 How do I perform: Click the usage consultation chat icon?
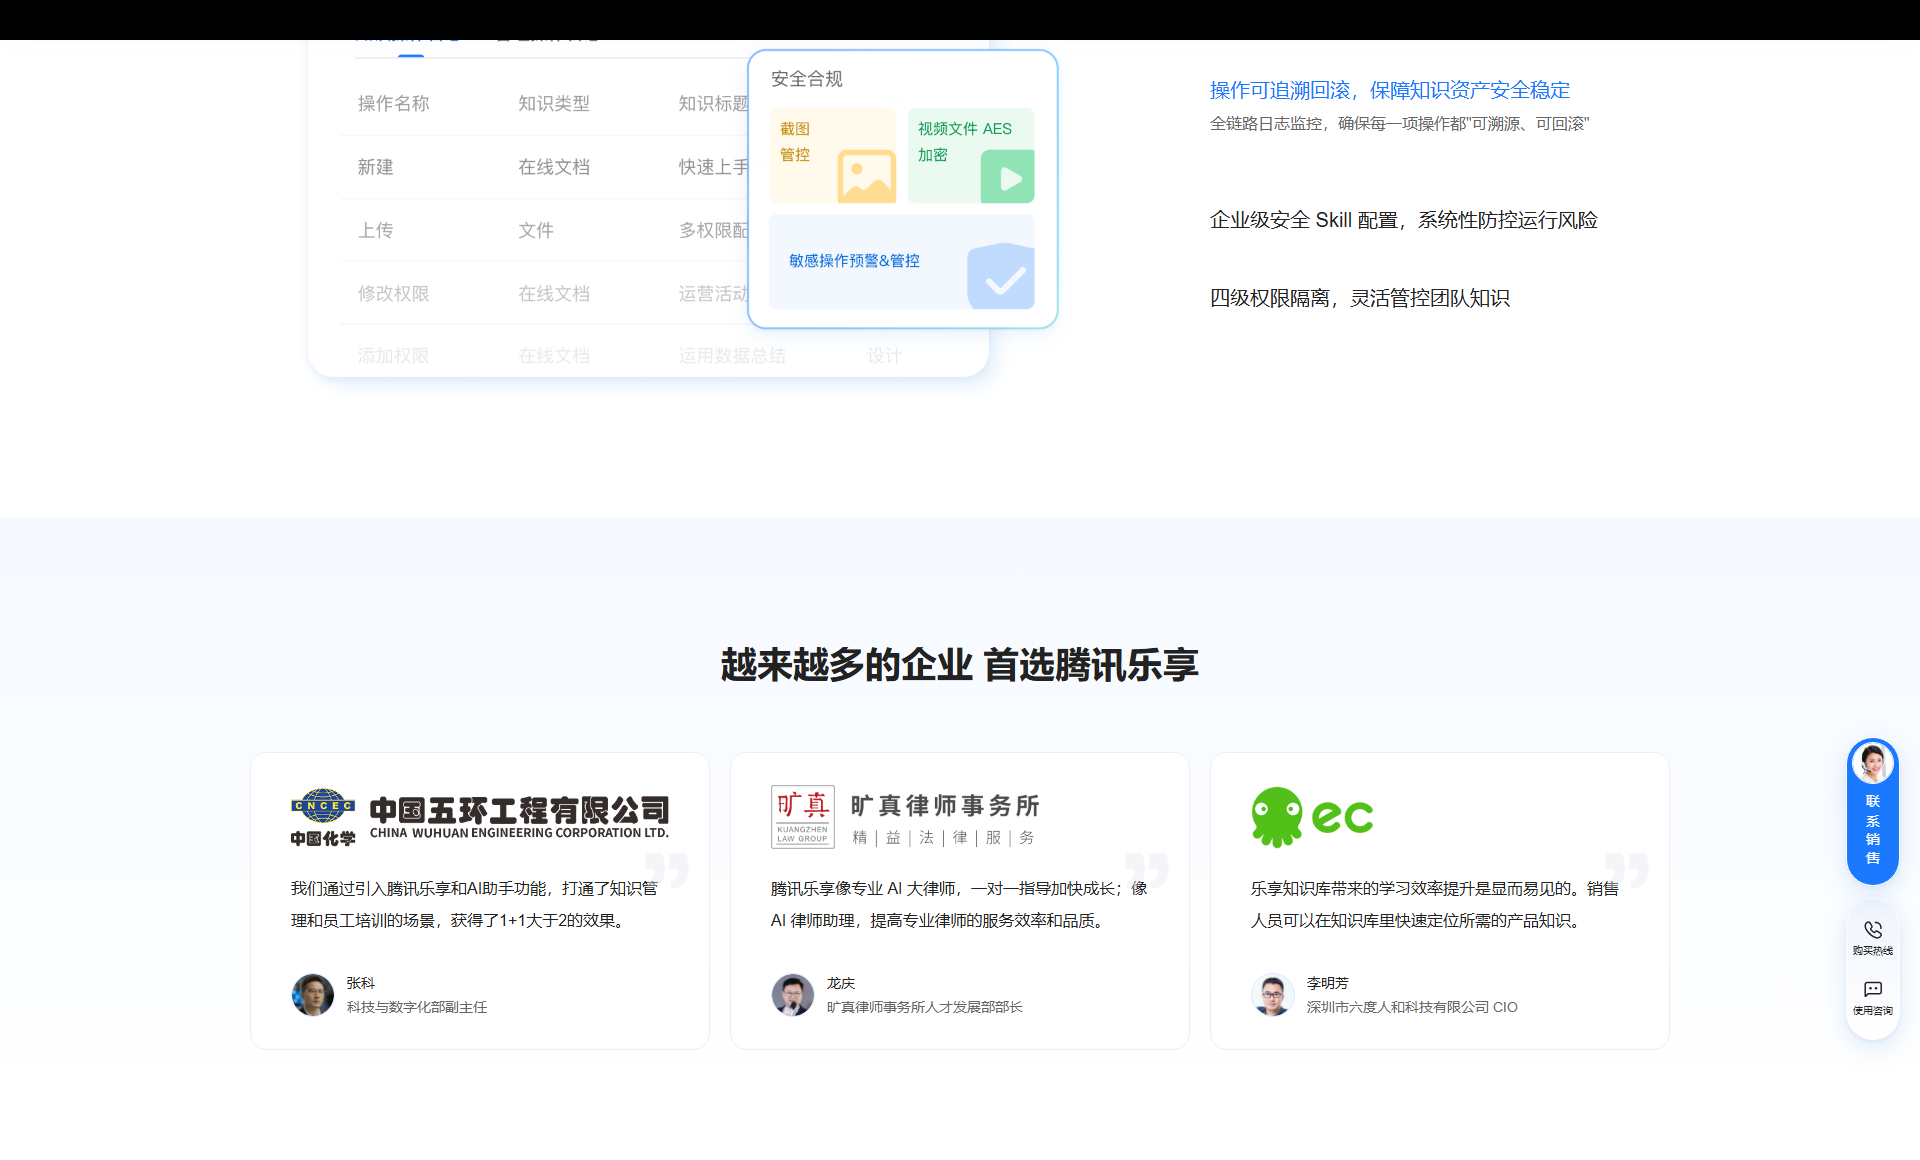pyautogui.click(x=1873, y=989)
